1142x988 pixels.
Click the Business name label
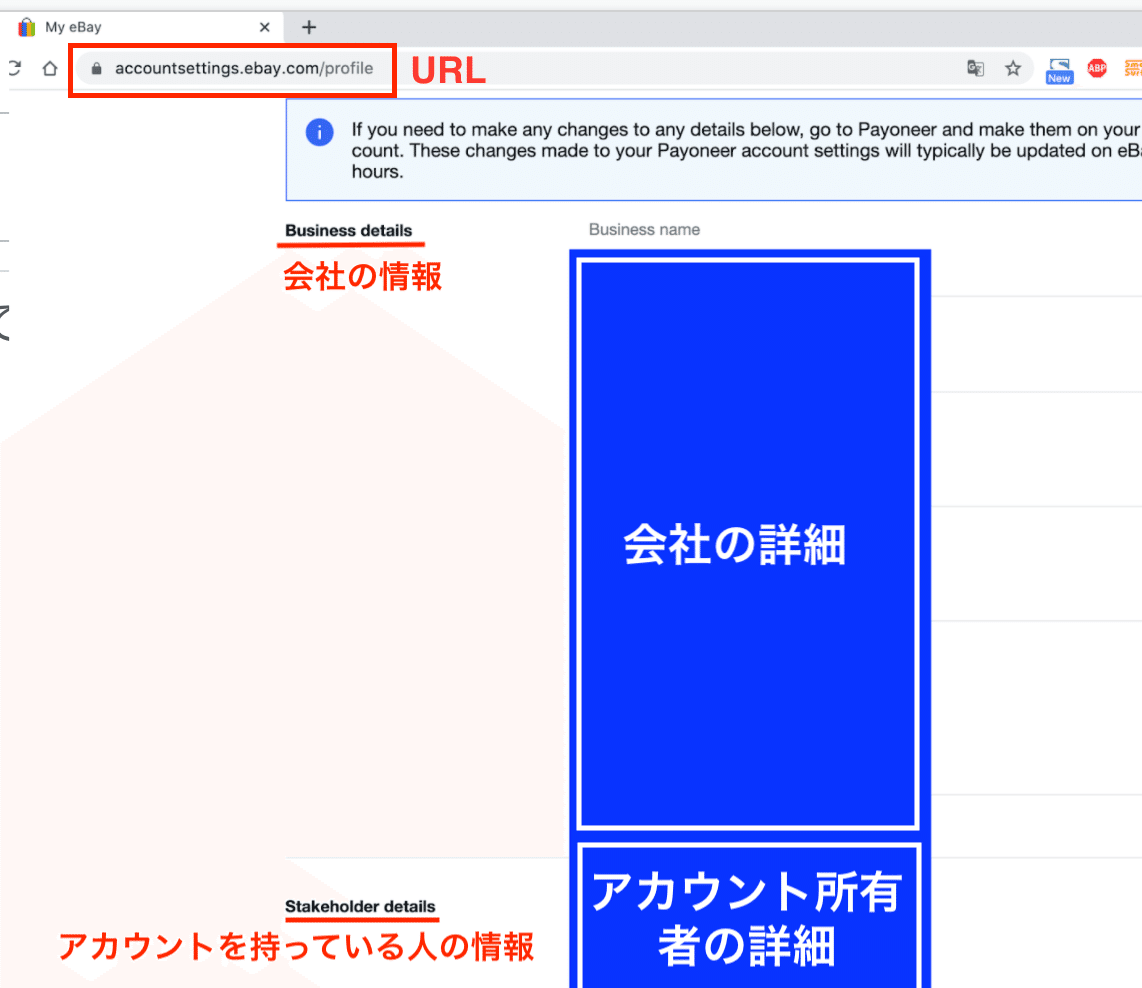coord(644,229)
